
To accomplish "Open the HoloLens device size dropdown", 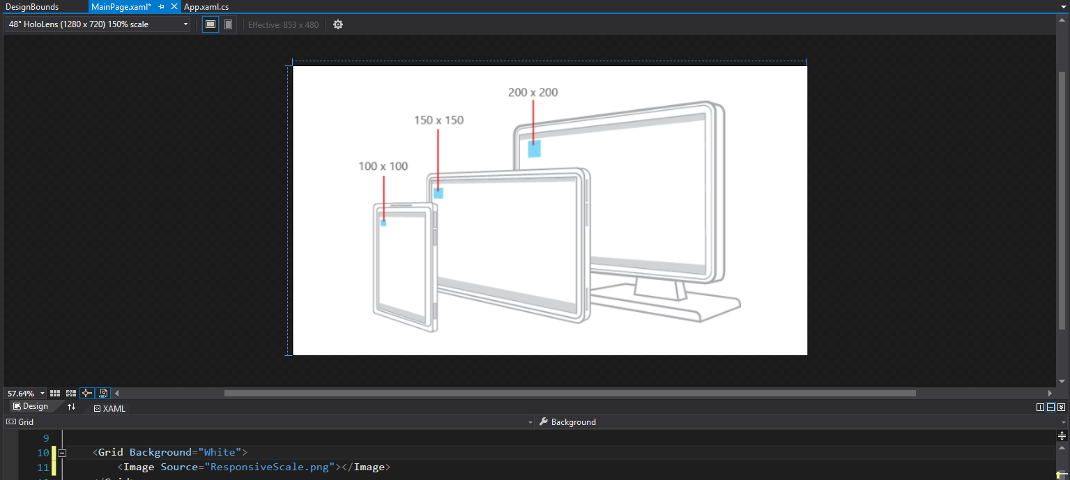I will coord(98,24).
